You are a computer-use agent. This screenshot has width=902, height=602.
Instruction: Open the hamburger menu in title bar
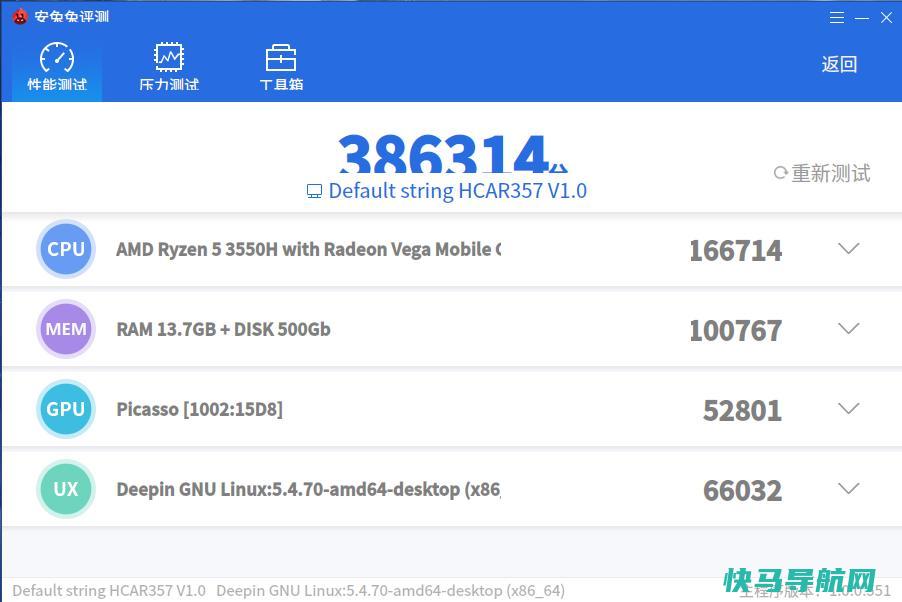coord(837,18)
